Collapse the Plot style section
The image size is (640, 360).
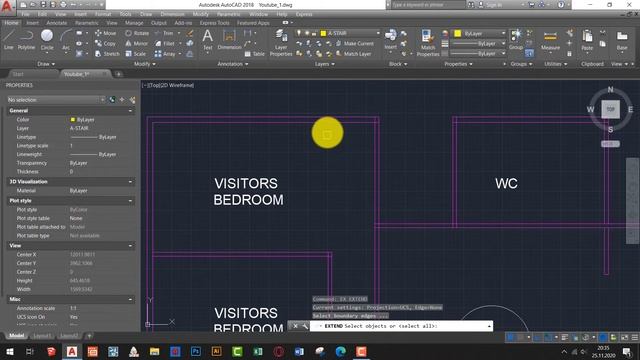coord(130,201)
